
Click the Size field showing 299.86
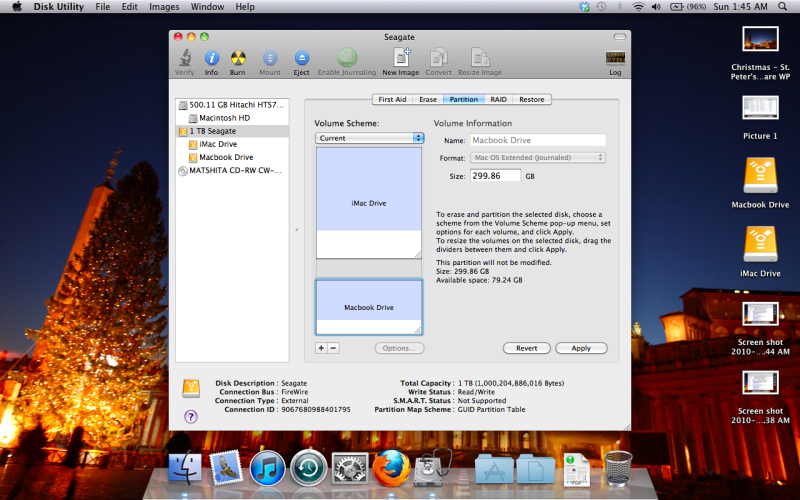495,176
